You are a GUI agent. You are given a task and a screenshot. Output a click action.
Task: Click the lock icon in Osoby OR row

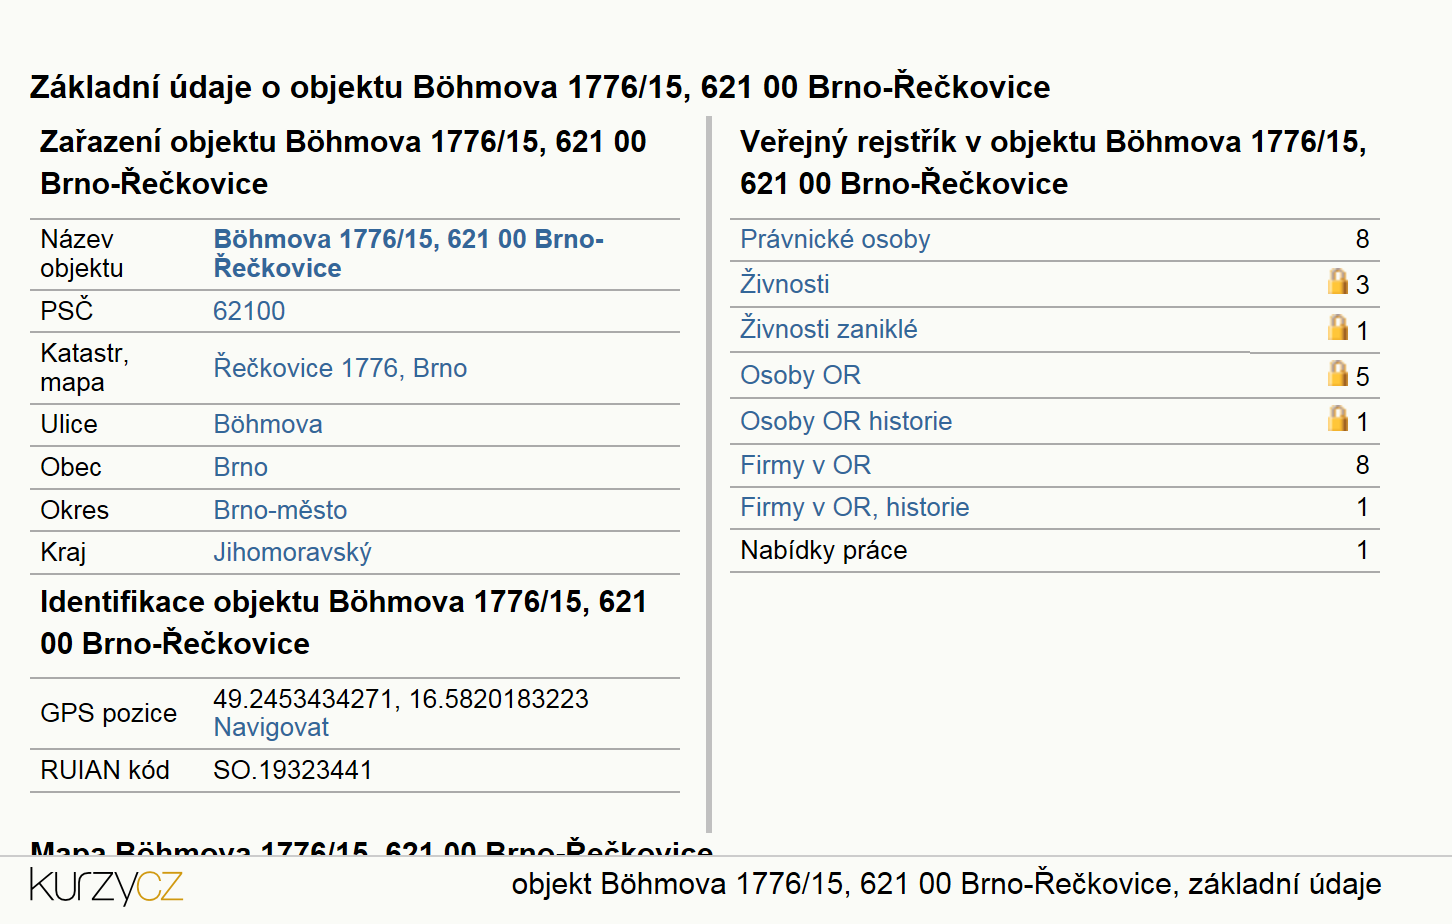pyautogui.click(x=1338, y=373)
